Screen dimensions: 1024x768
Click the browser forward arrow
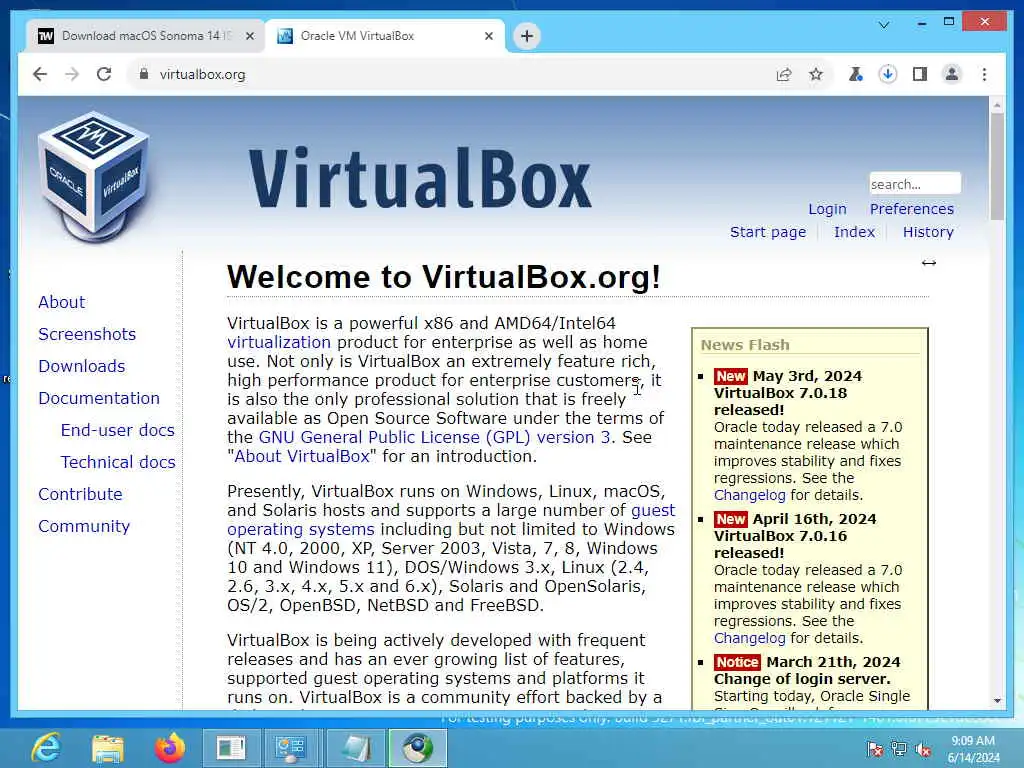coord(72,74)
